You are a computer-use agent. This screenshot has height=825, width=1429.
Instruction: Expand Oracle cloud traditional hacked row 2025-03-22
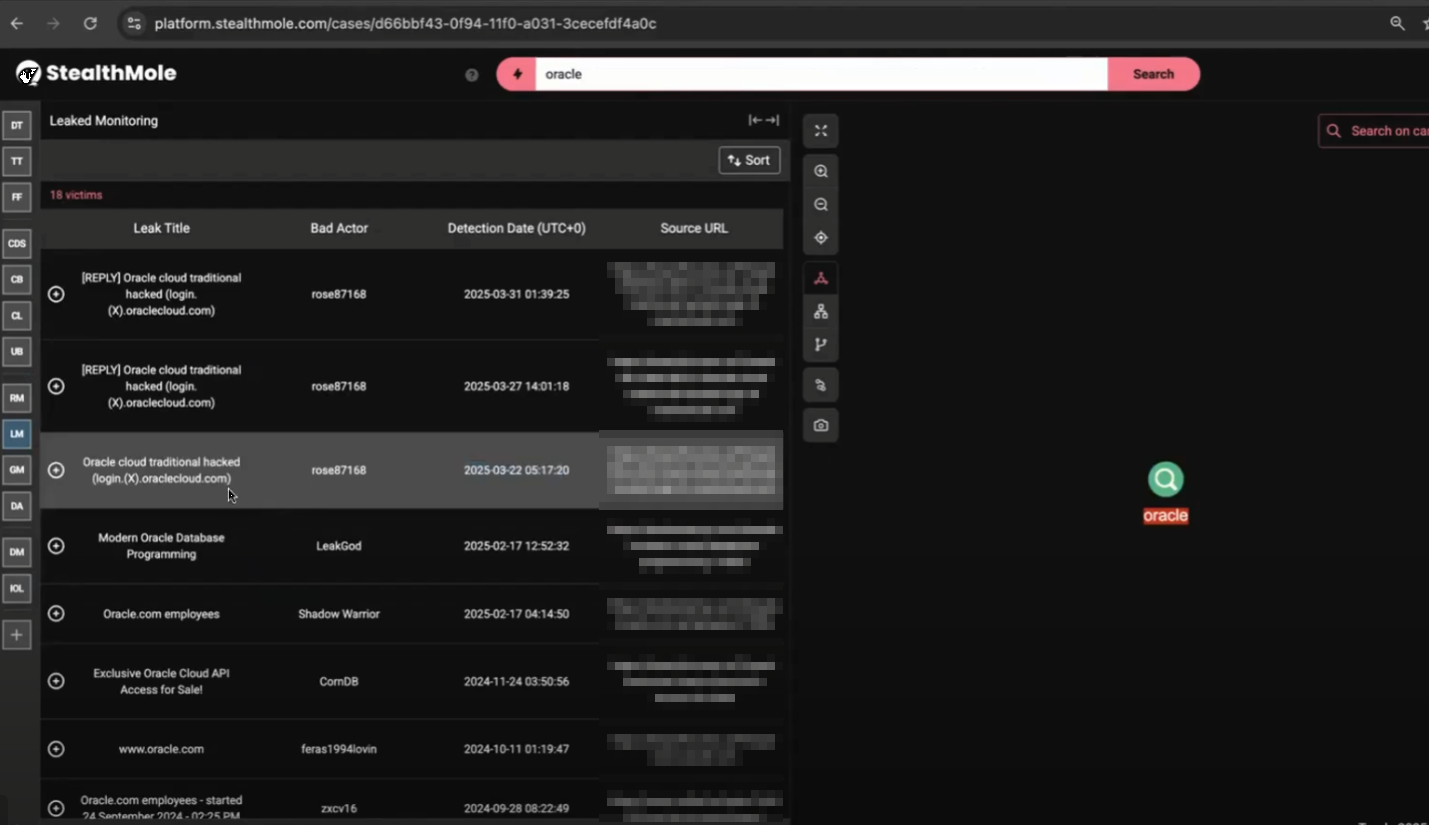56,470
